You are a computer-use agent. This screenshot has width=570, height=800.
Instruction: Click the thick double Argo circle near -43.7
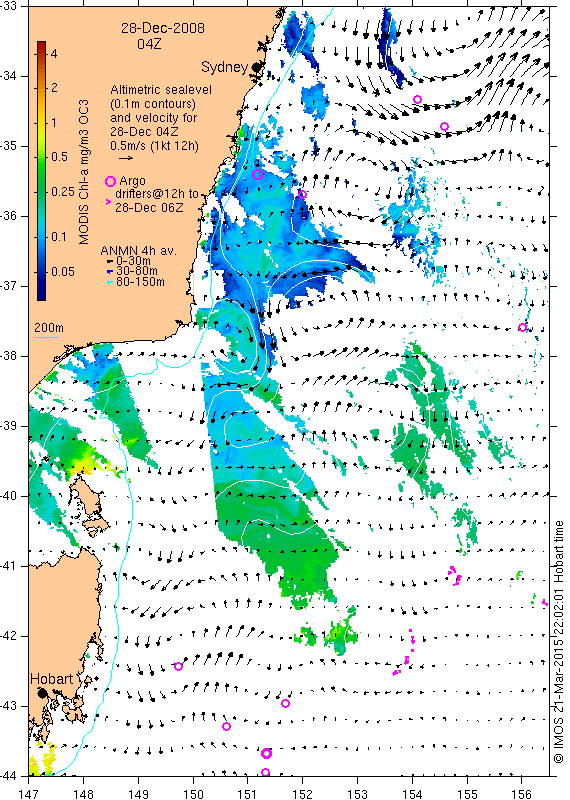[x=266, y=754]
